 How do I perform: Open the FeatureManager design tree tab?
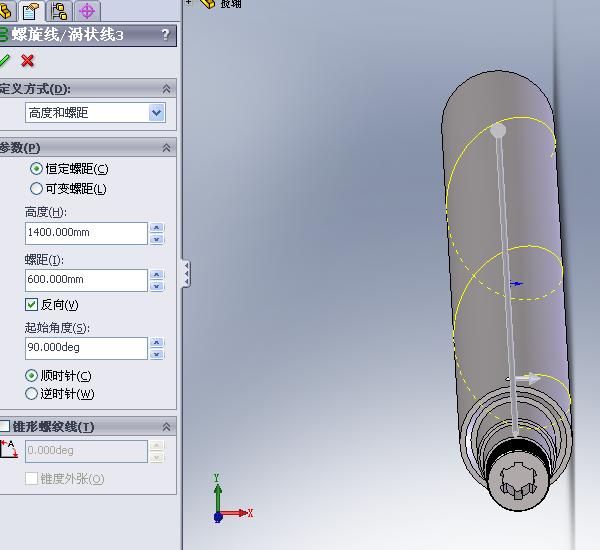tap(7, 11)
